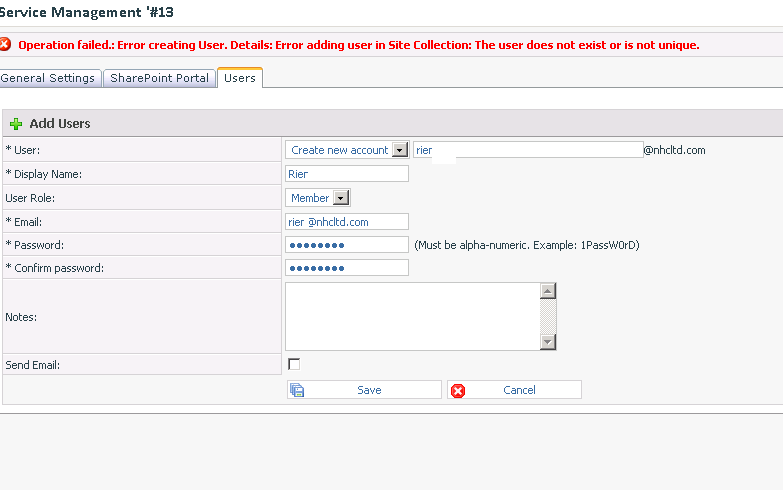Screen dimensions: 783x490
Task: Switch to the General Settings tab
Action: pyautogui.click(x=49, y=78)
